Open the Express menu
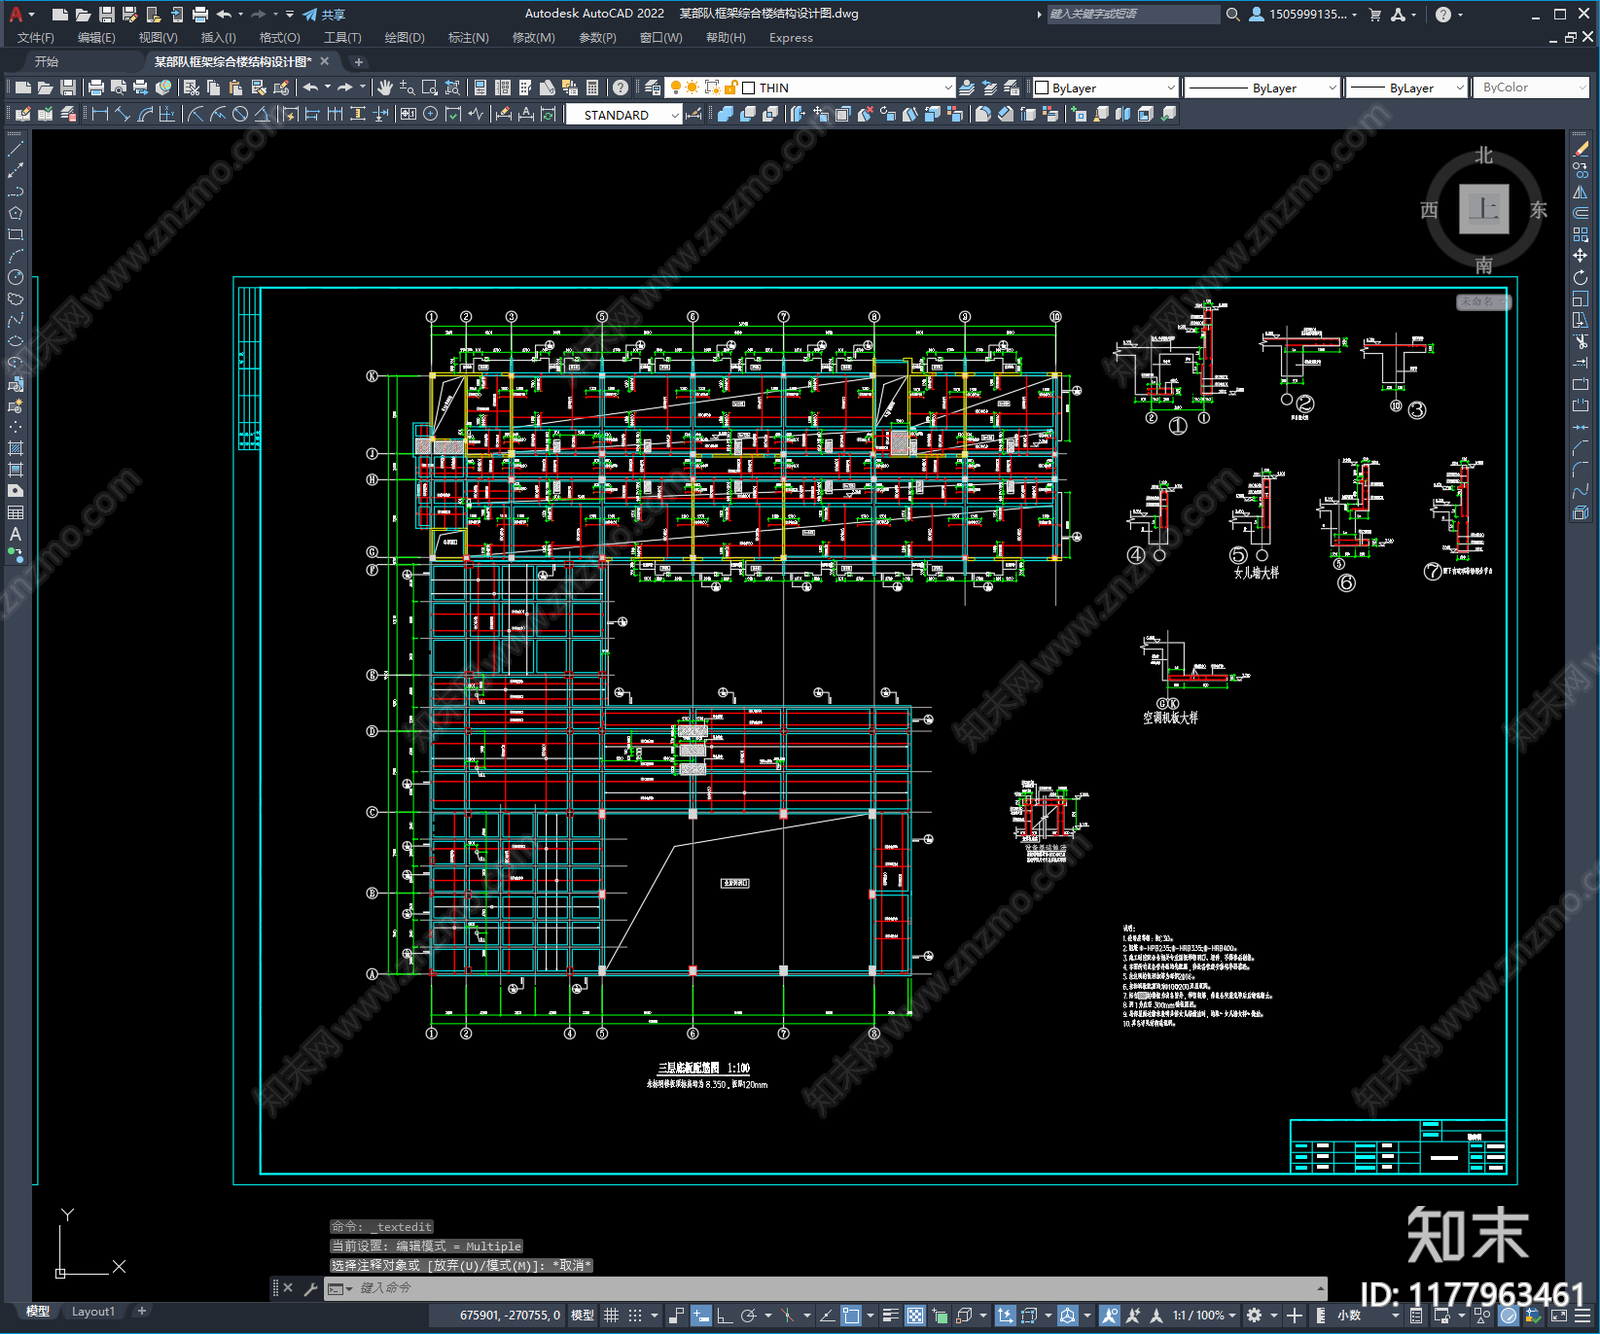This screenshot has width=1600, height=1334. 791,38
